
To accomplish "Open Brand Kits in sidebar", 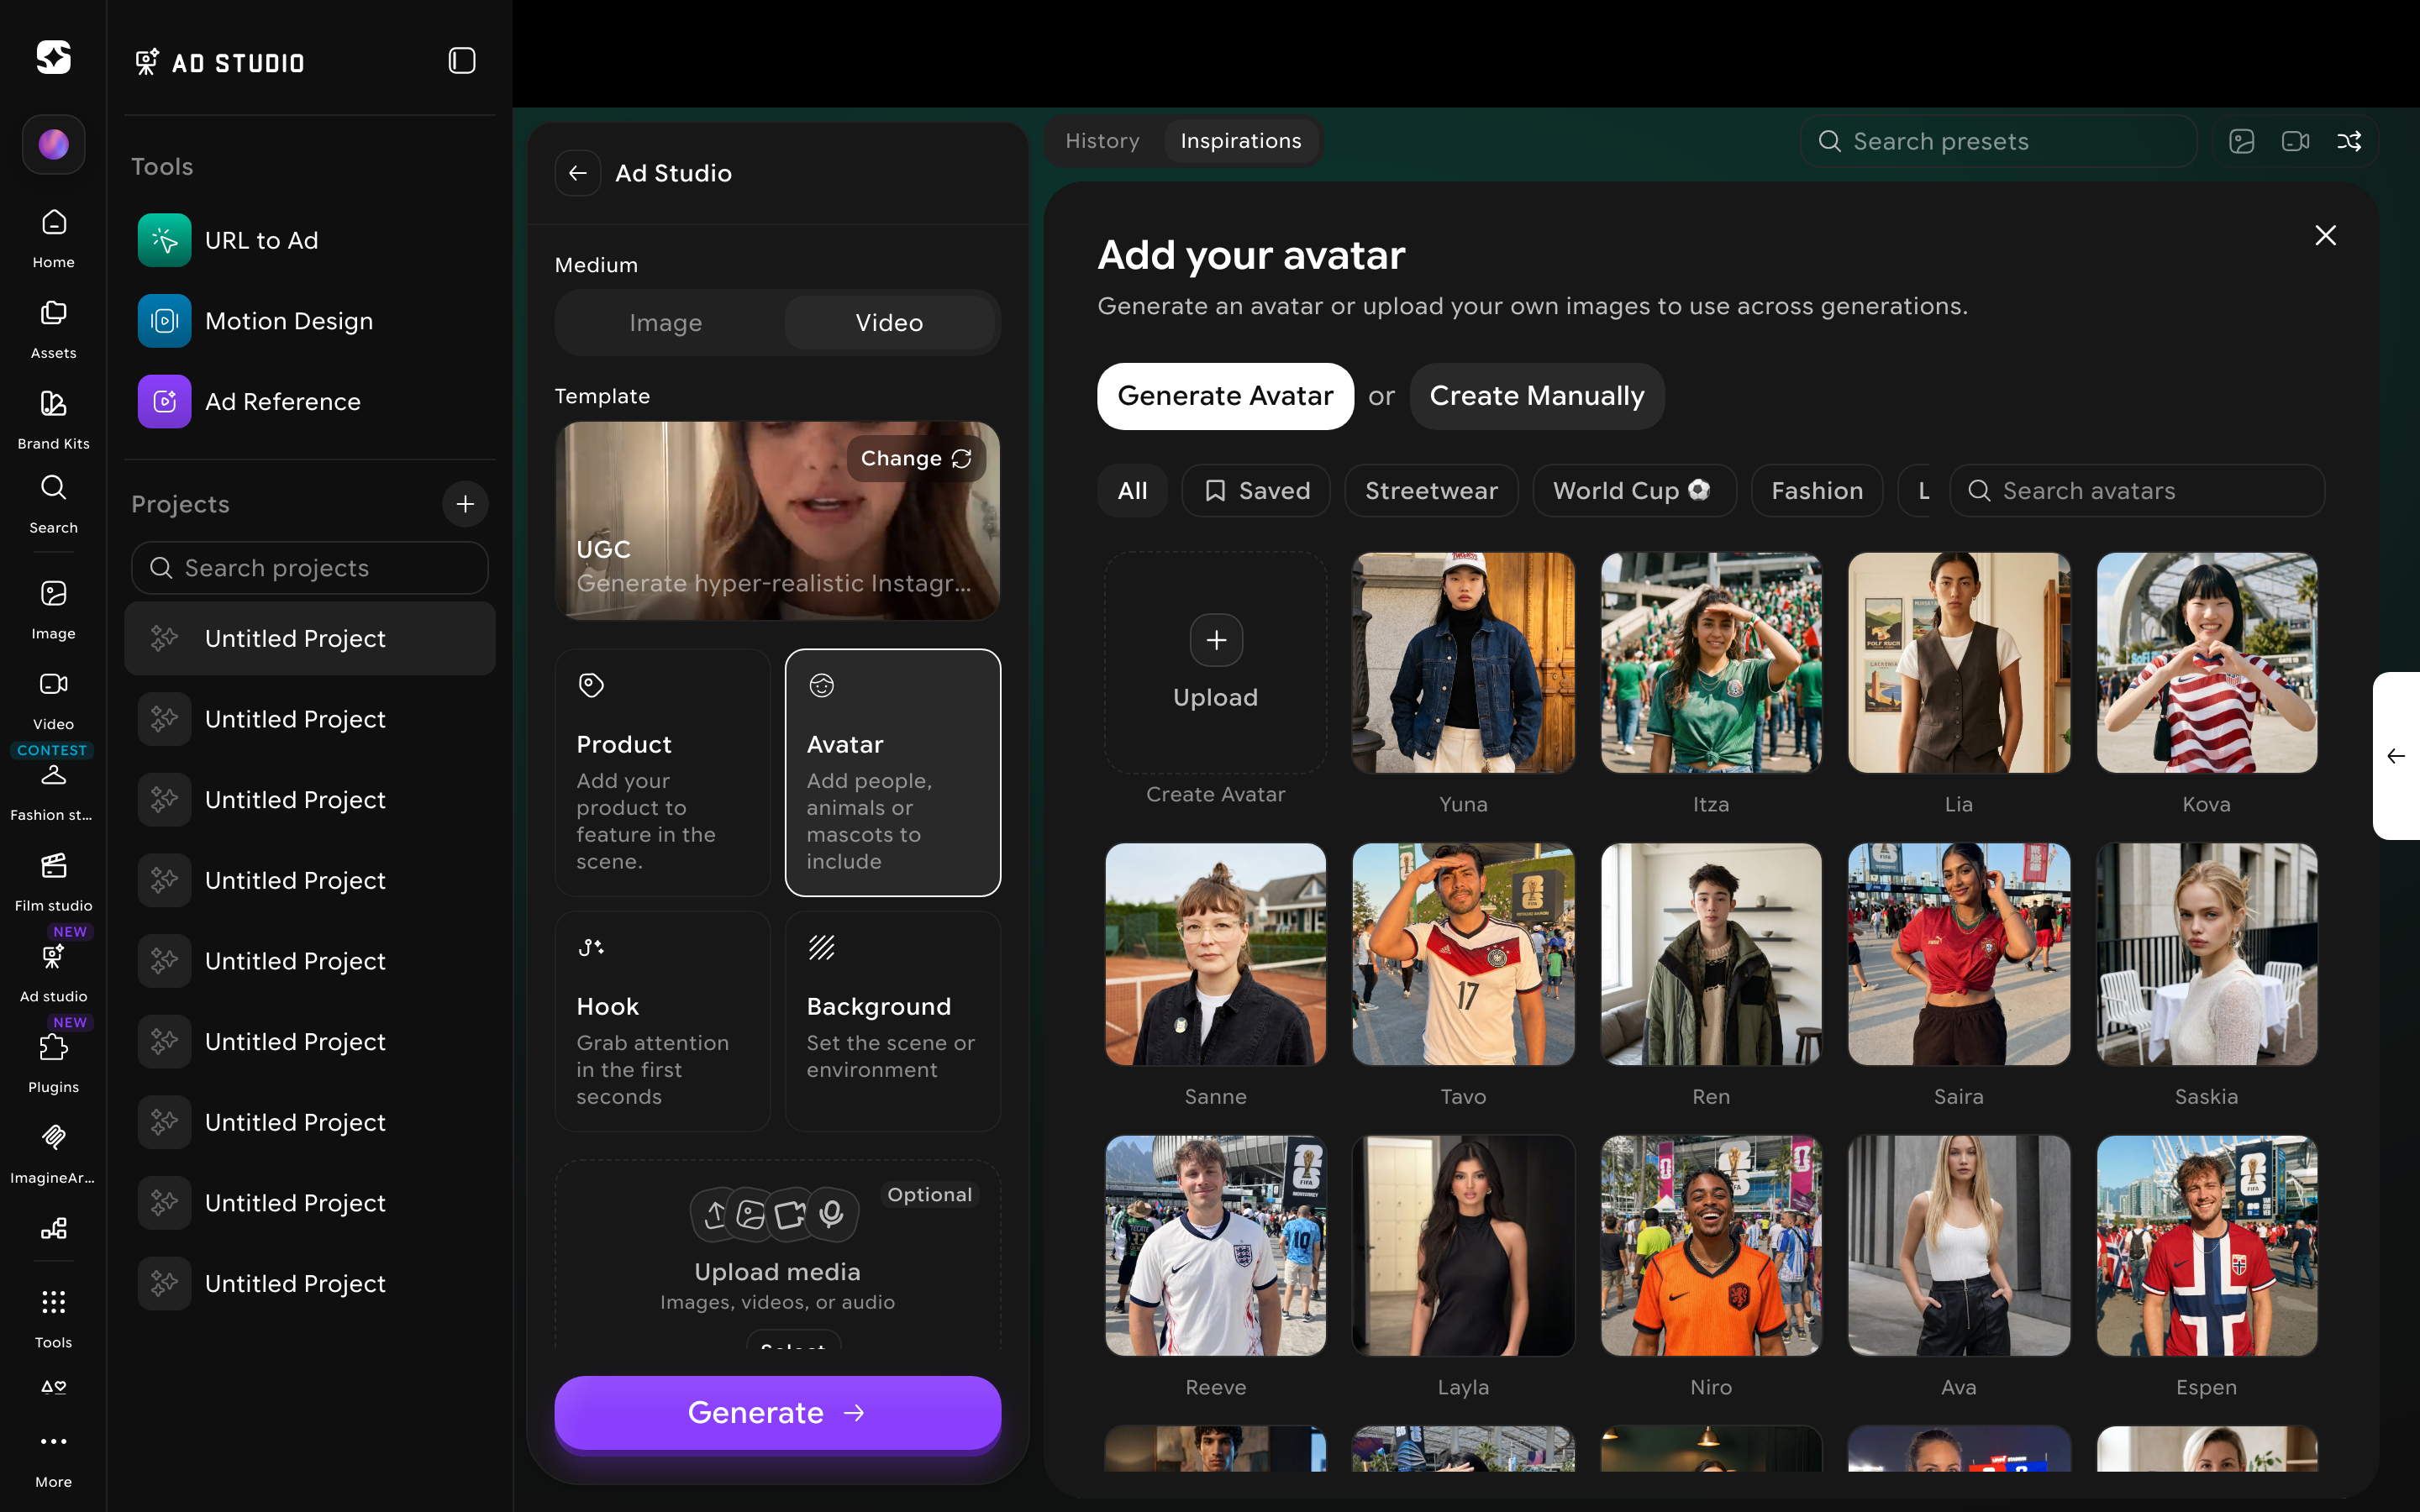I will click(x=53, y=419).
